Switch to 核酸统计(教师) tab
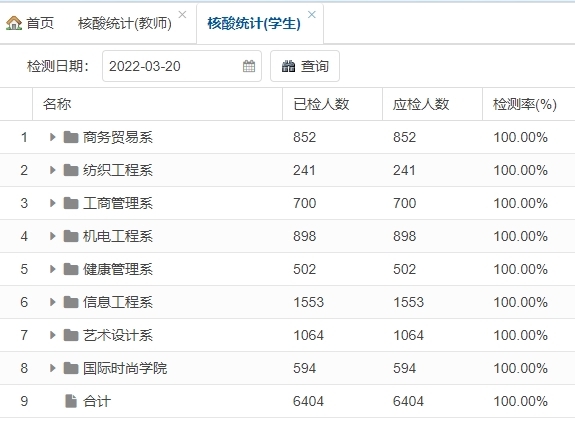The image size is (575, 427). point(125,23)
